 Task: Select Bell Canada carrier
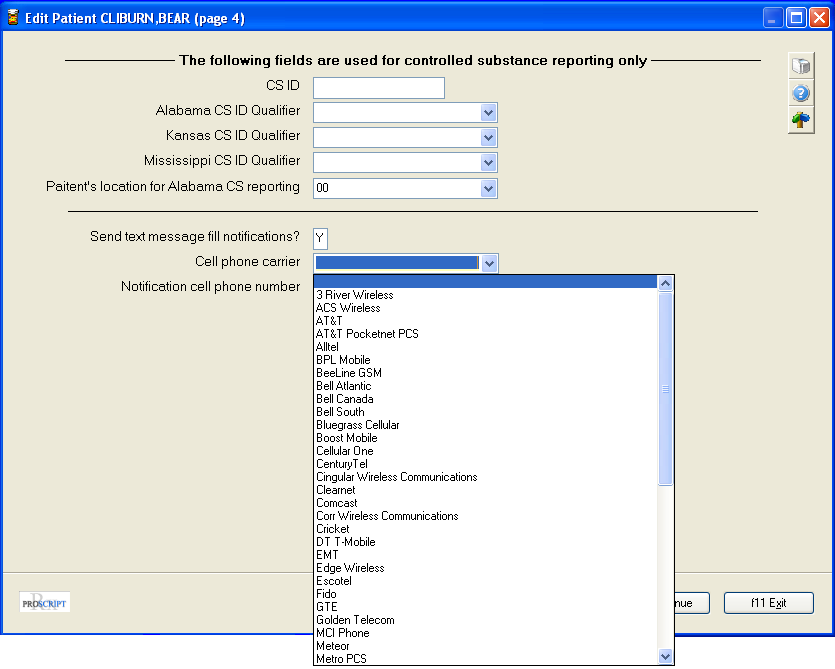coord(486,399)
